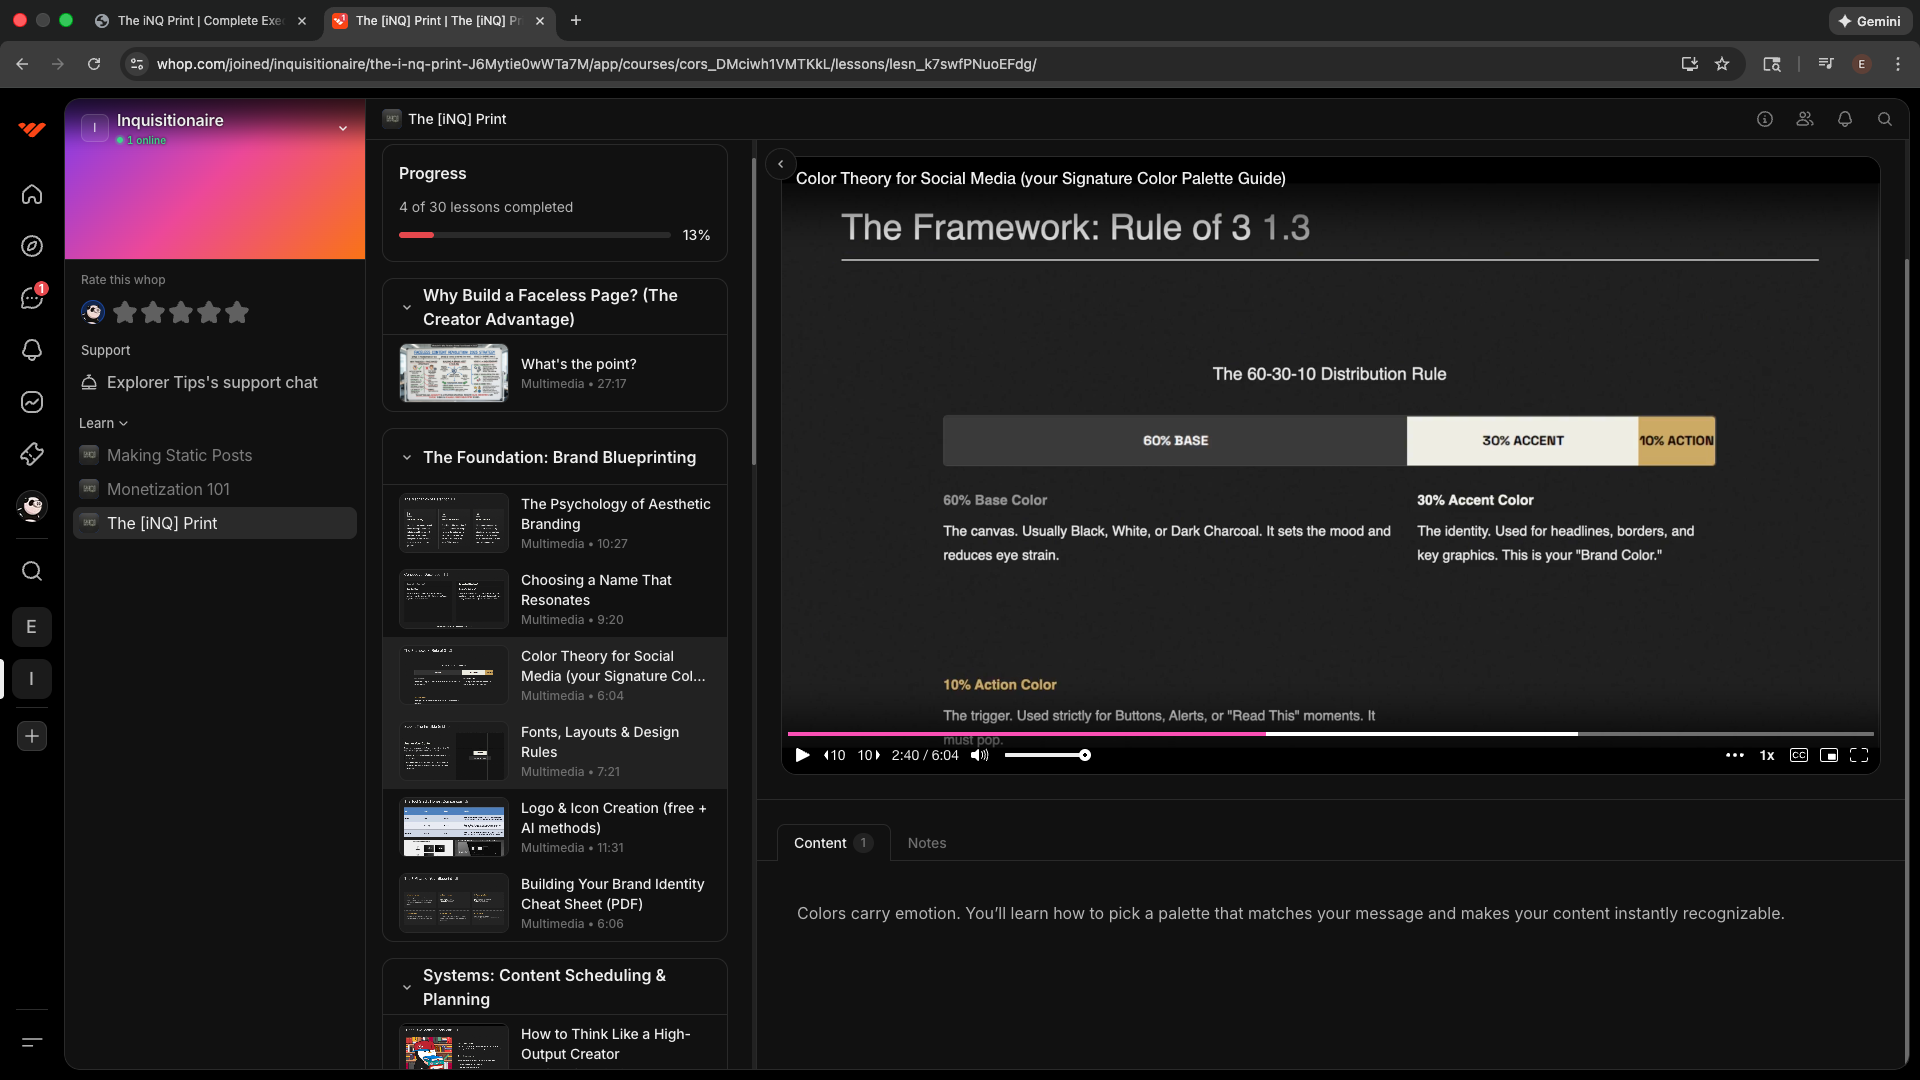
Task: Adjust the video volume slider
Action: (x=1046, y=756)
